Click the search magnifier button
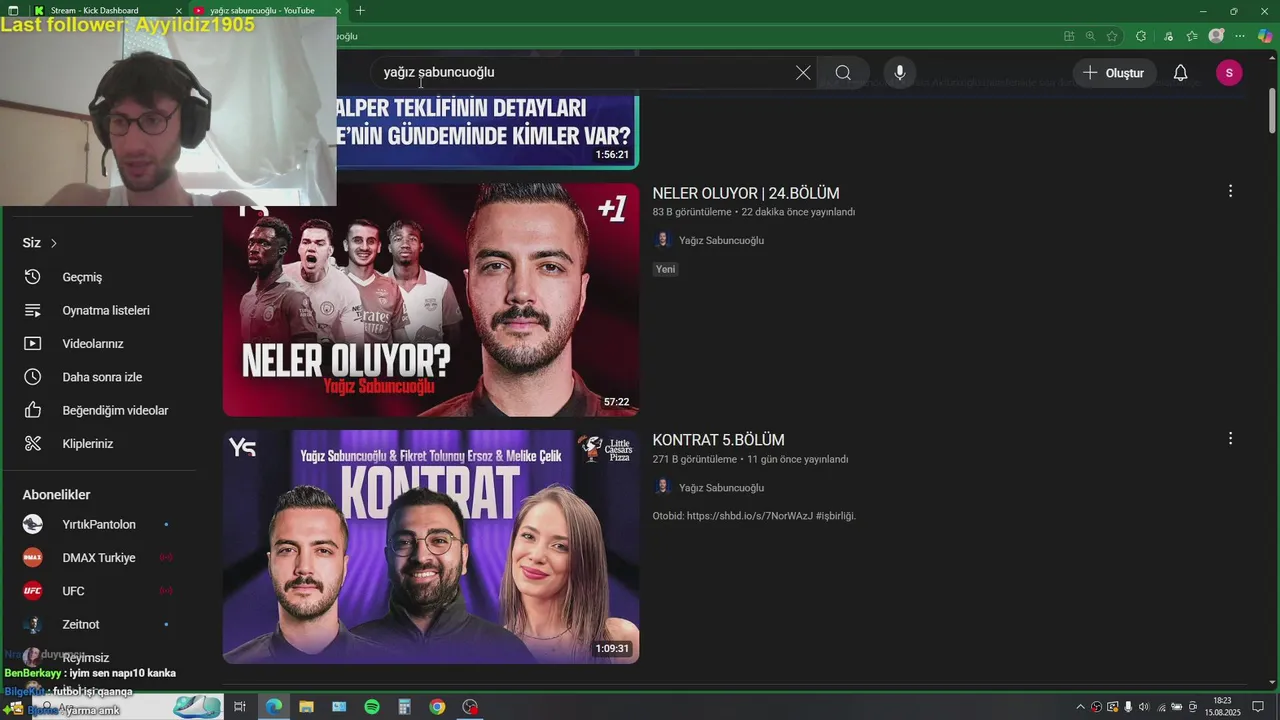 click(843, 73)
